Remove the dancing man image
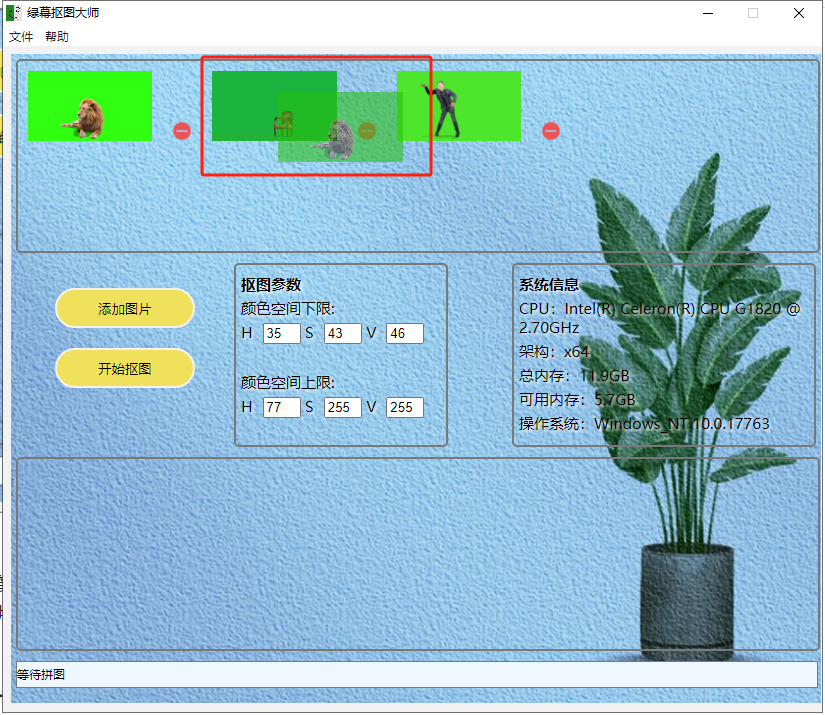The width and height of the screenshot is (825, 715). pyautogui.click(x=551, y=131)
